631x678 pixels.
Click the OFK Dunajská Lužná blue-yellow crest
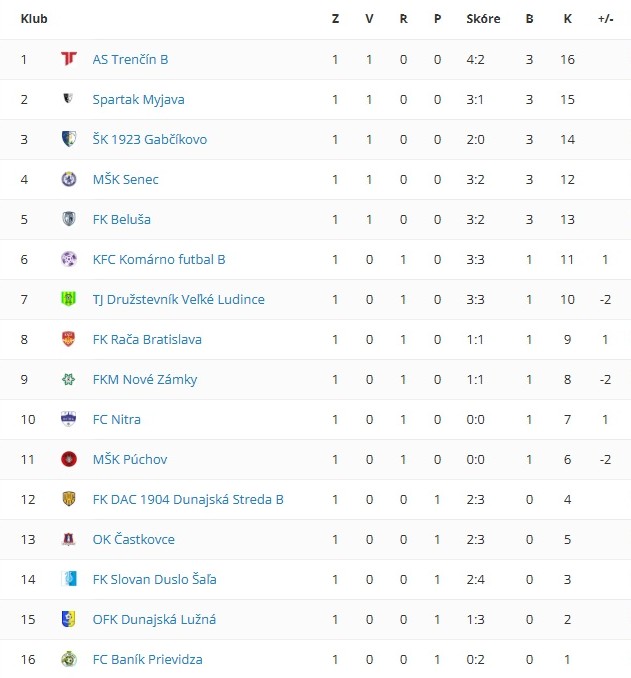point(69,619)
